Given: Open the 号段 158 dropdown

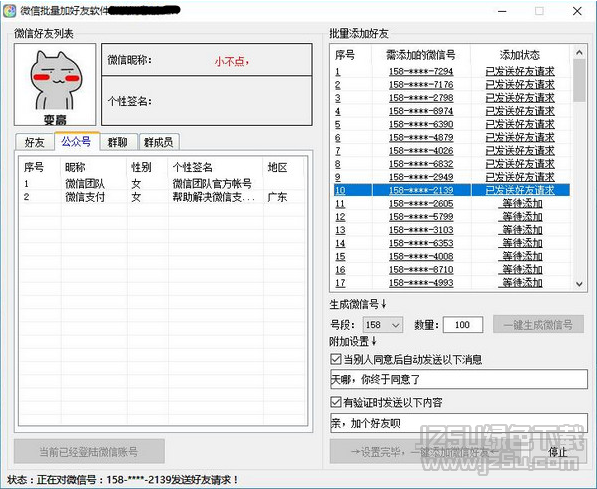Looking at the screenshot, I should [383, 325].
